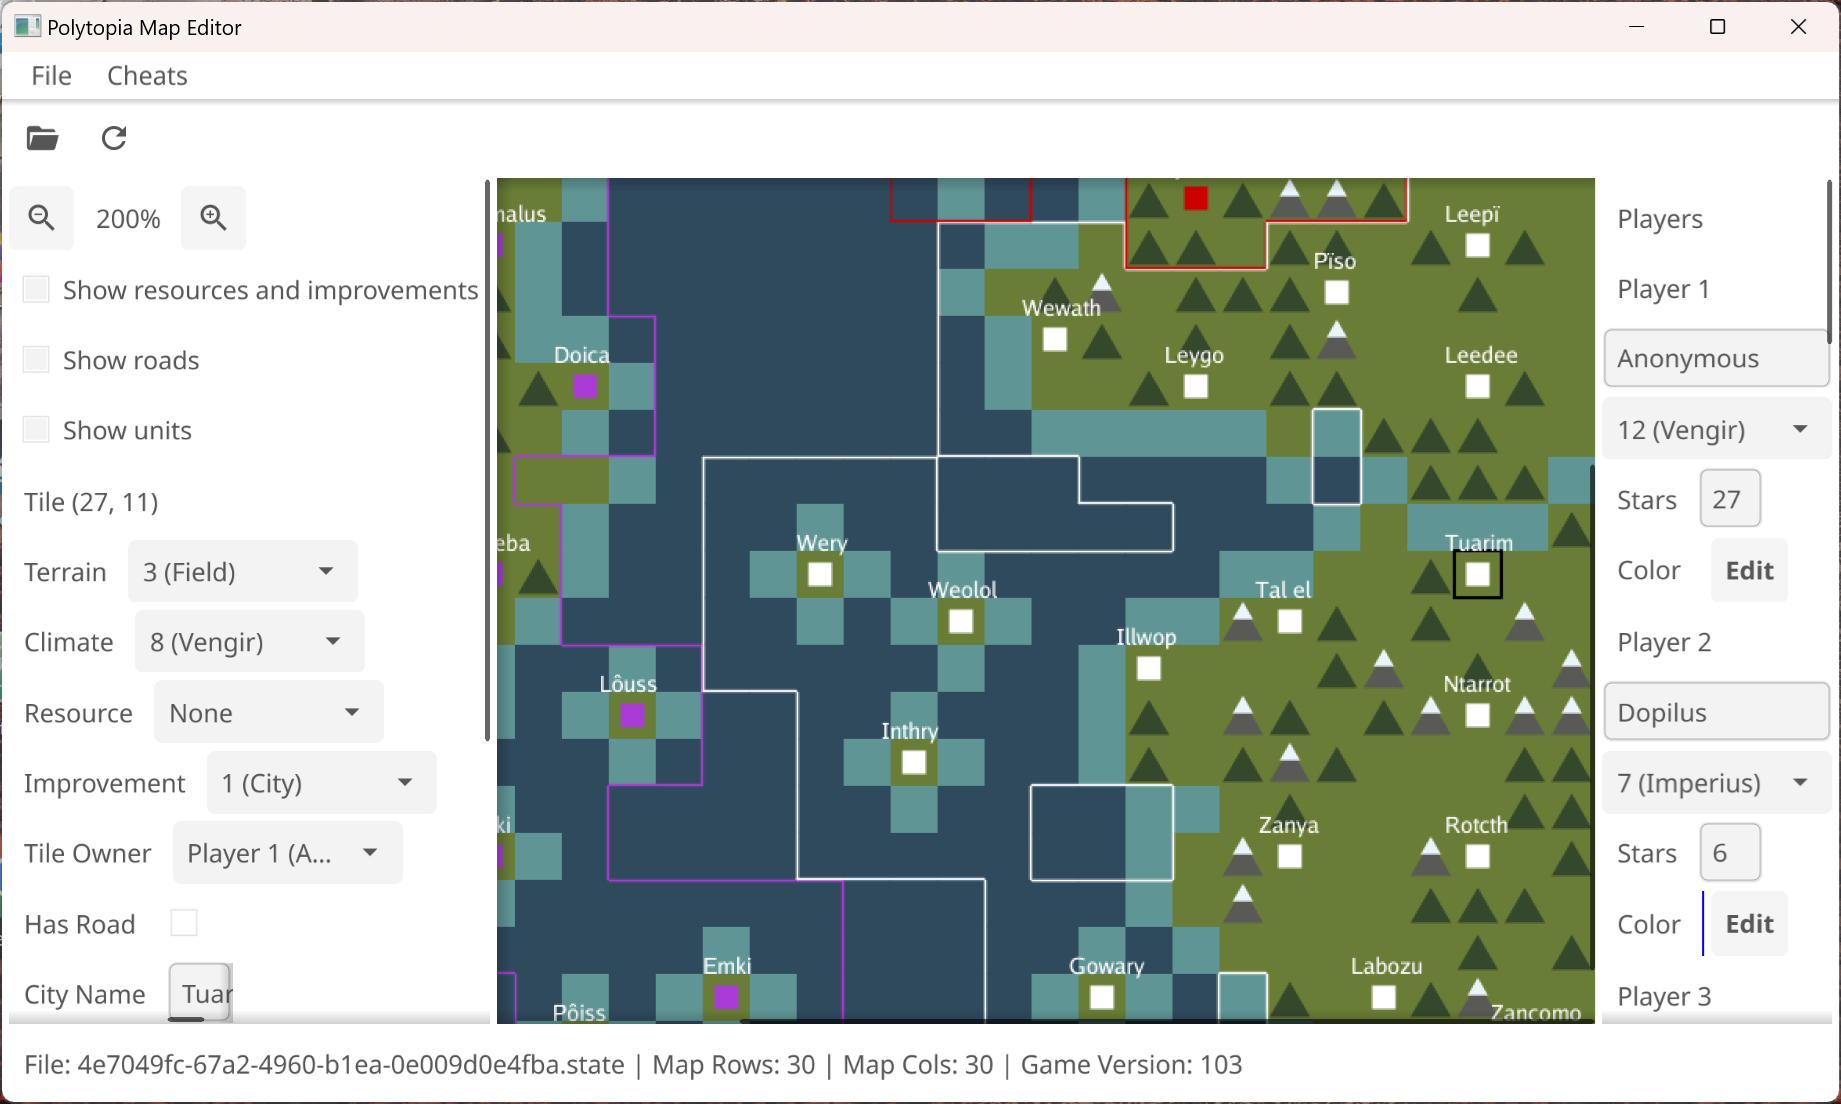Edit Player 1 color
The height and width of the screenshot is (1104, 1841).
click(x=1749, y=571)
